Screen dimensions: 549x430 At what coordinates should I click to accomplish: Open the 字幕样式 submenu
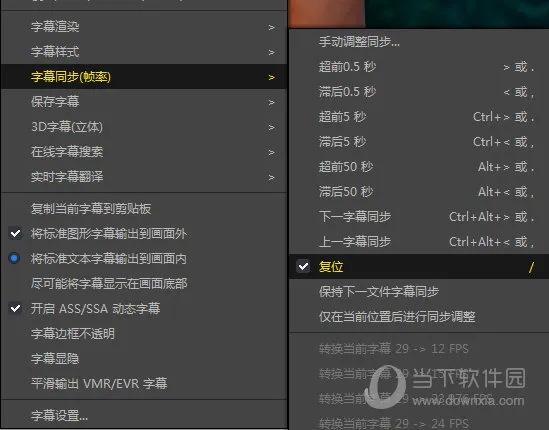click(x=144, y=52)
